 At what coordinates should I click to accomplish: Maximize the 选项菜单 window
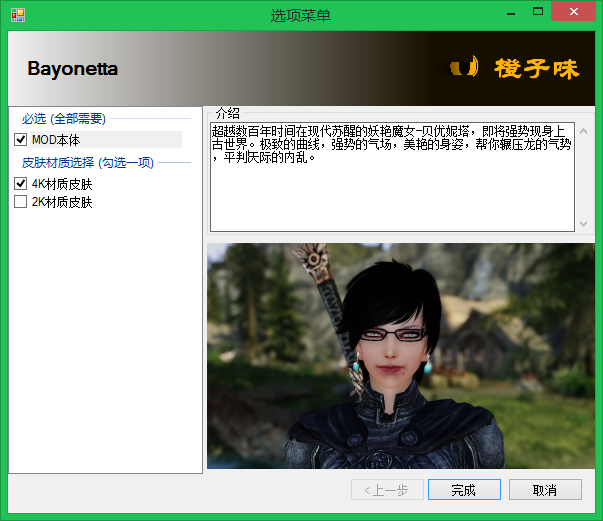pyautogui.click(x=538, y=12)
